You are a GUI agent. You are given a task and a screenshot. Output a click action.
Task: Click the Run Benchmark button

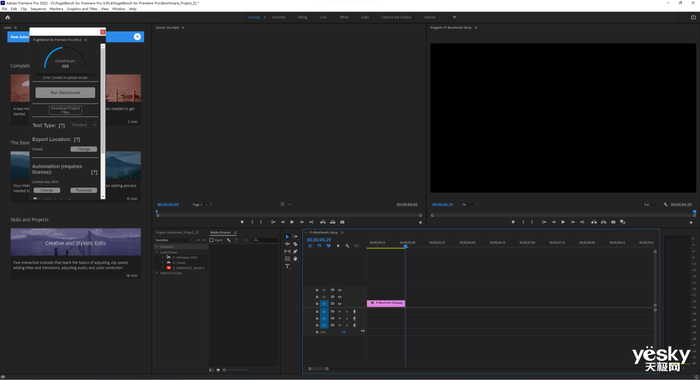[x=65, y=92]
